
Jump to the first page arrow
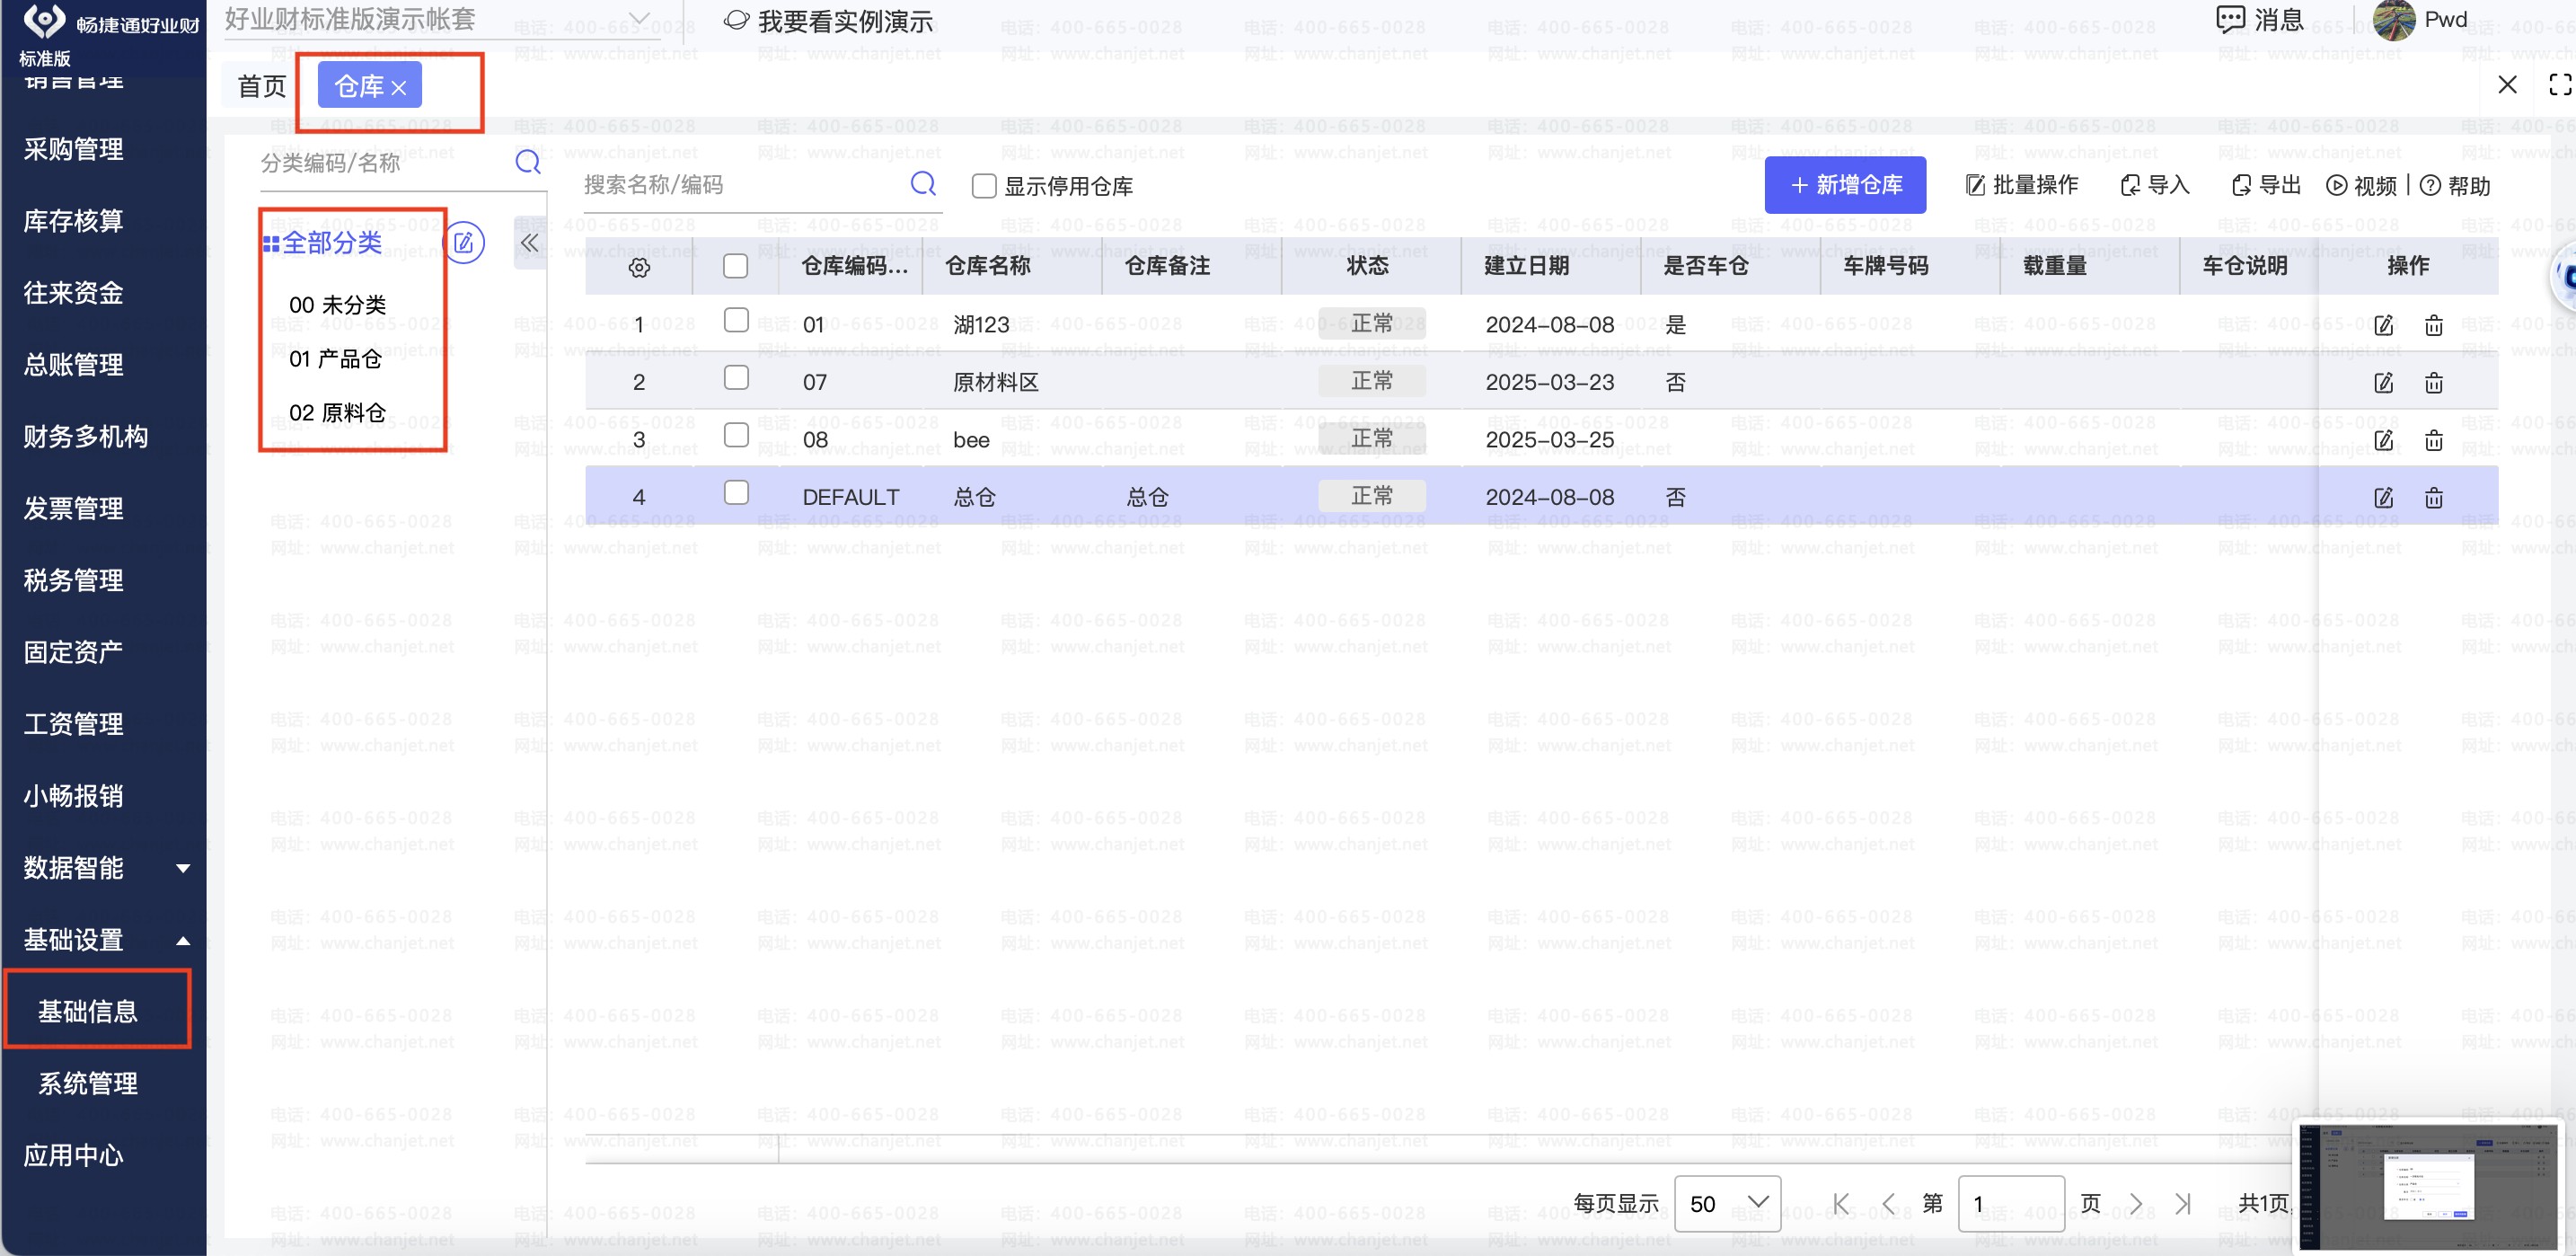pos(1841,1203)
